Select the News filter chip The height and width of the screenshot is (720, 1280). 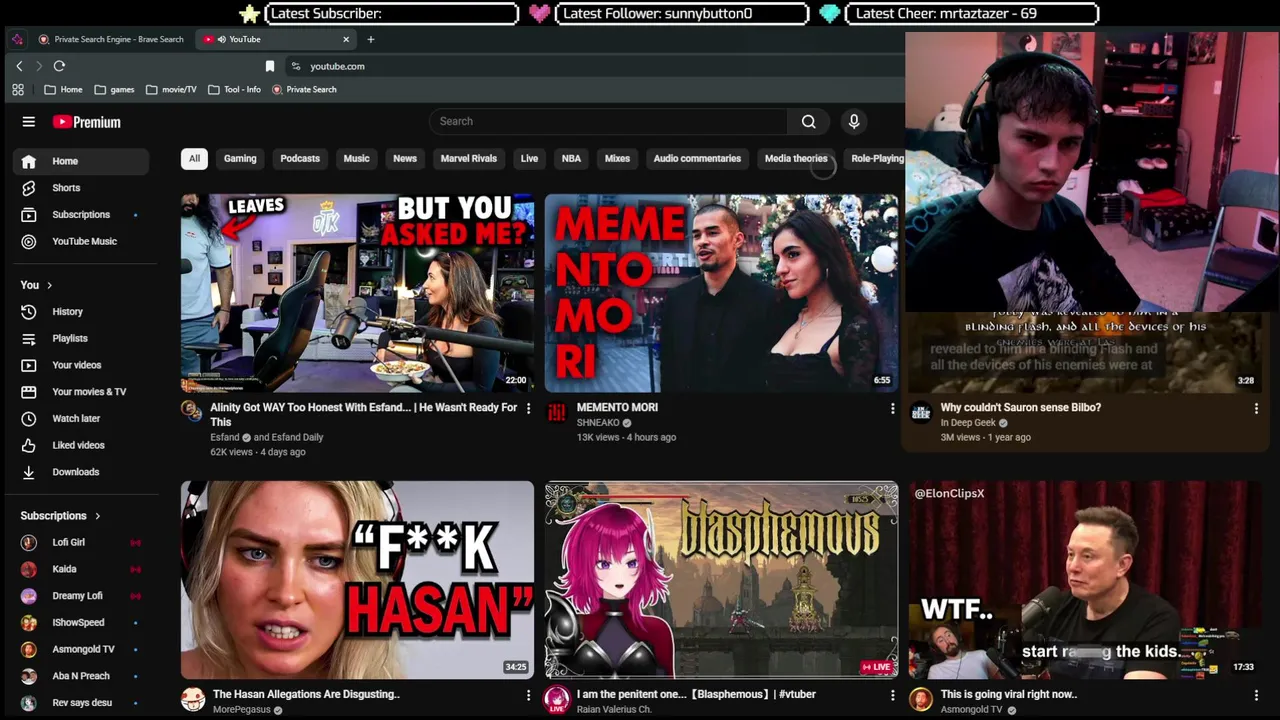point(405,159)
